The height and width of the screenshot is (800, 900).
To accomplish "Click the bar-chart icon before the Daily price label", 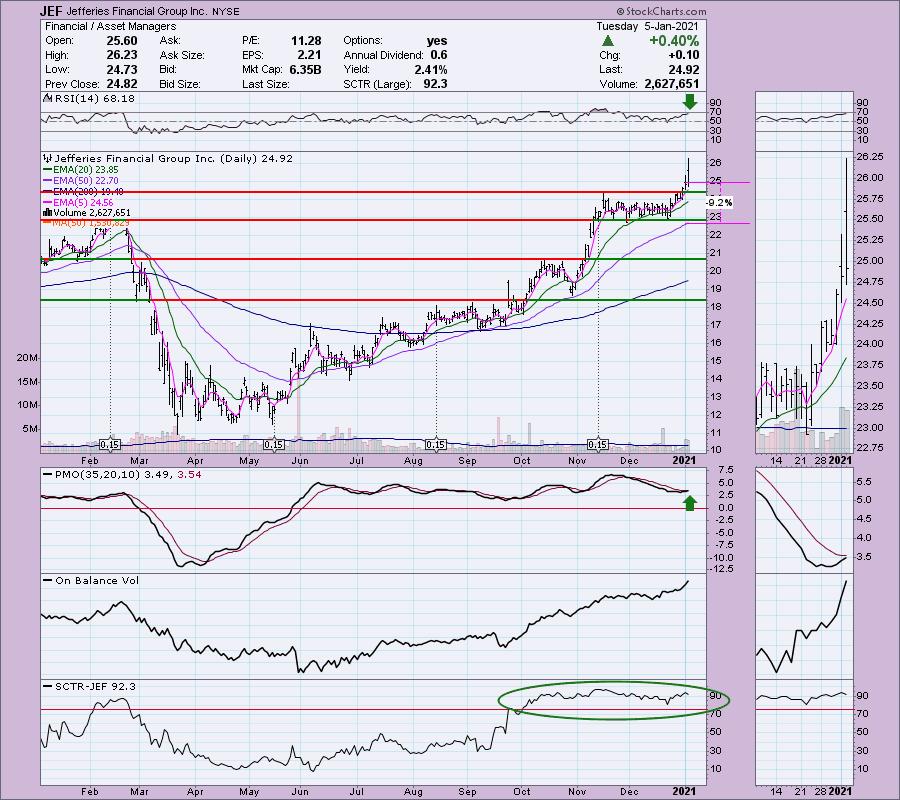I will click(48, 158).
